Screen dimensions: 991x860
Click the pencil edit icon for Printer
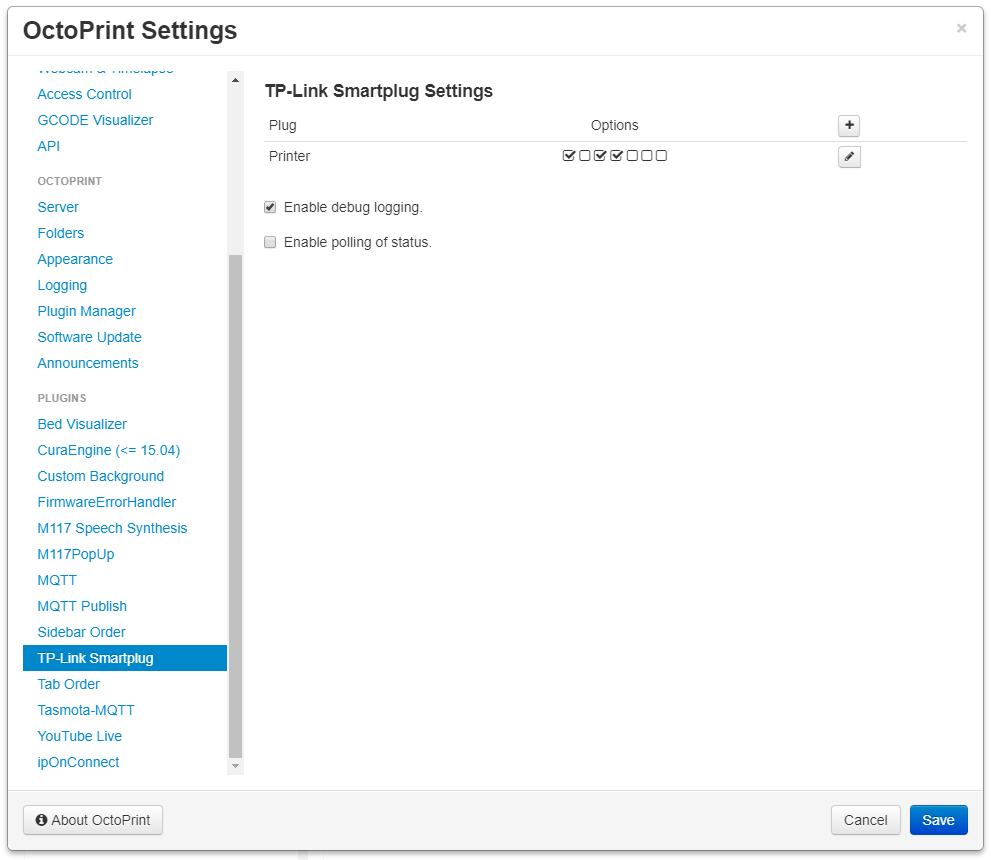click(x=849, y=157)
